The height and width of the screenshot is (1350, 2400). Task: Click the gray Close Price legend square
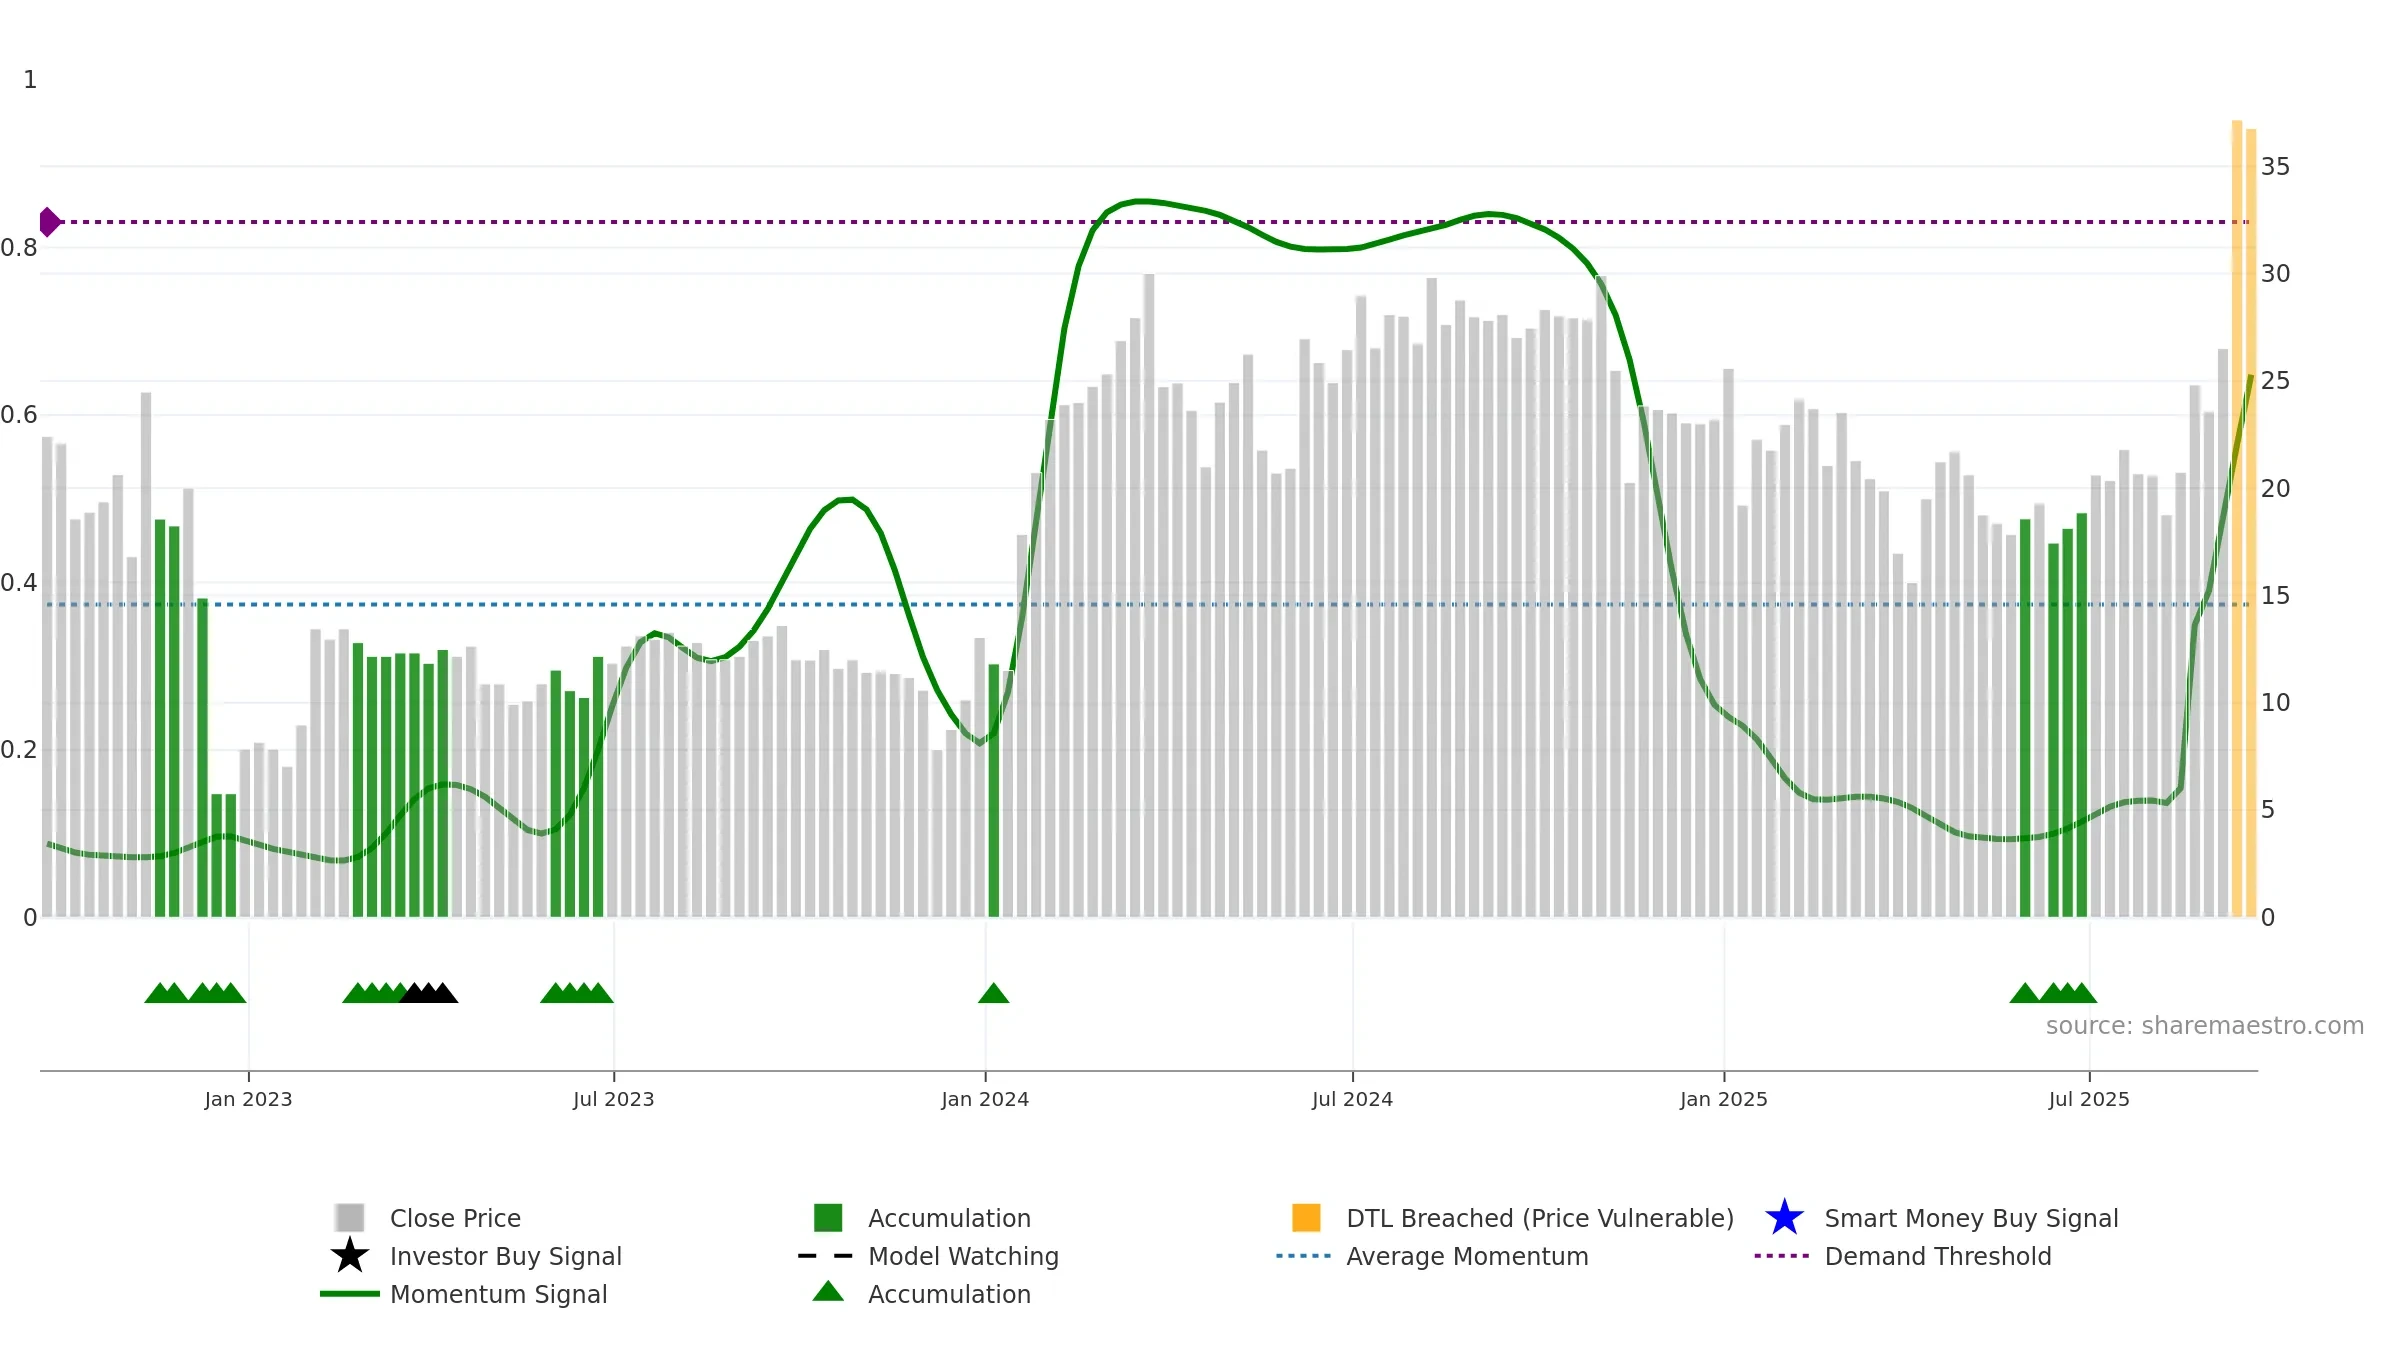[x=350, y=1217]
